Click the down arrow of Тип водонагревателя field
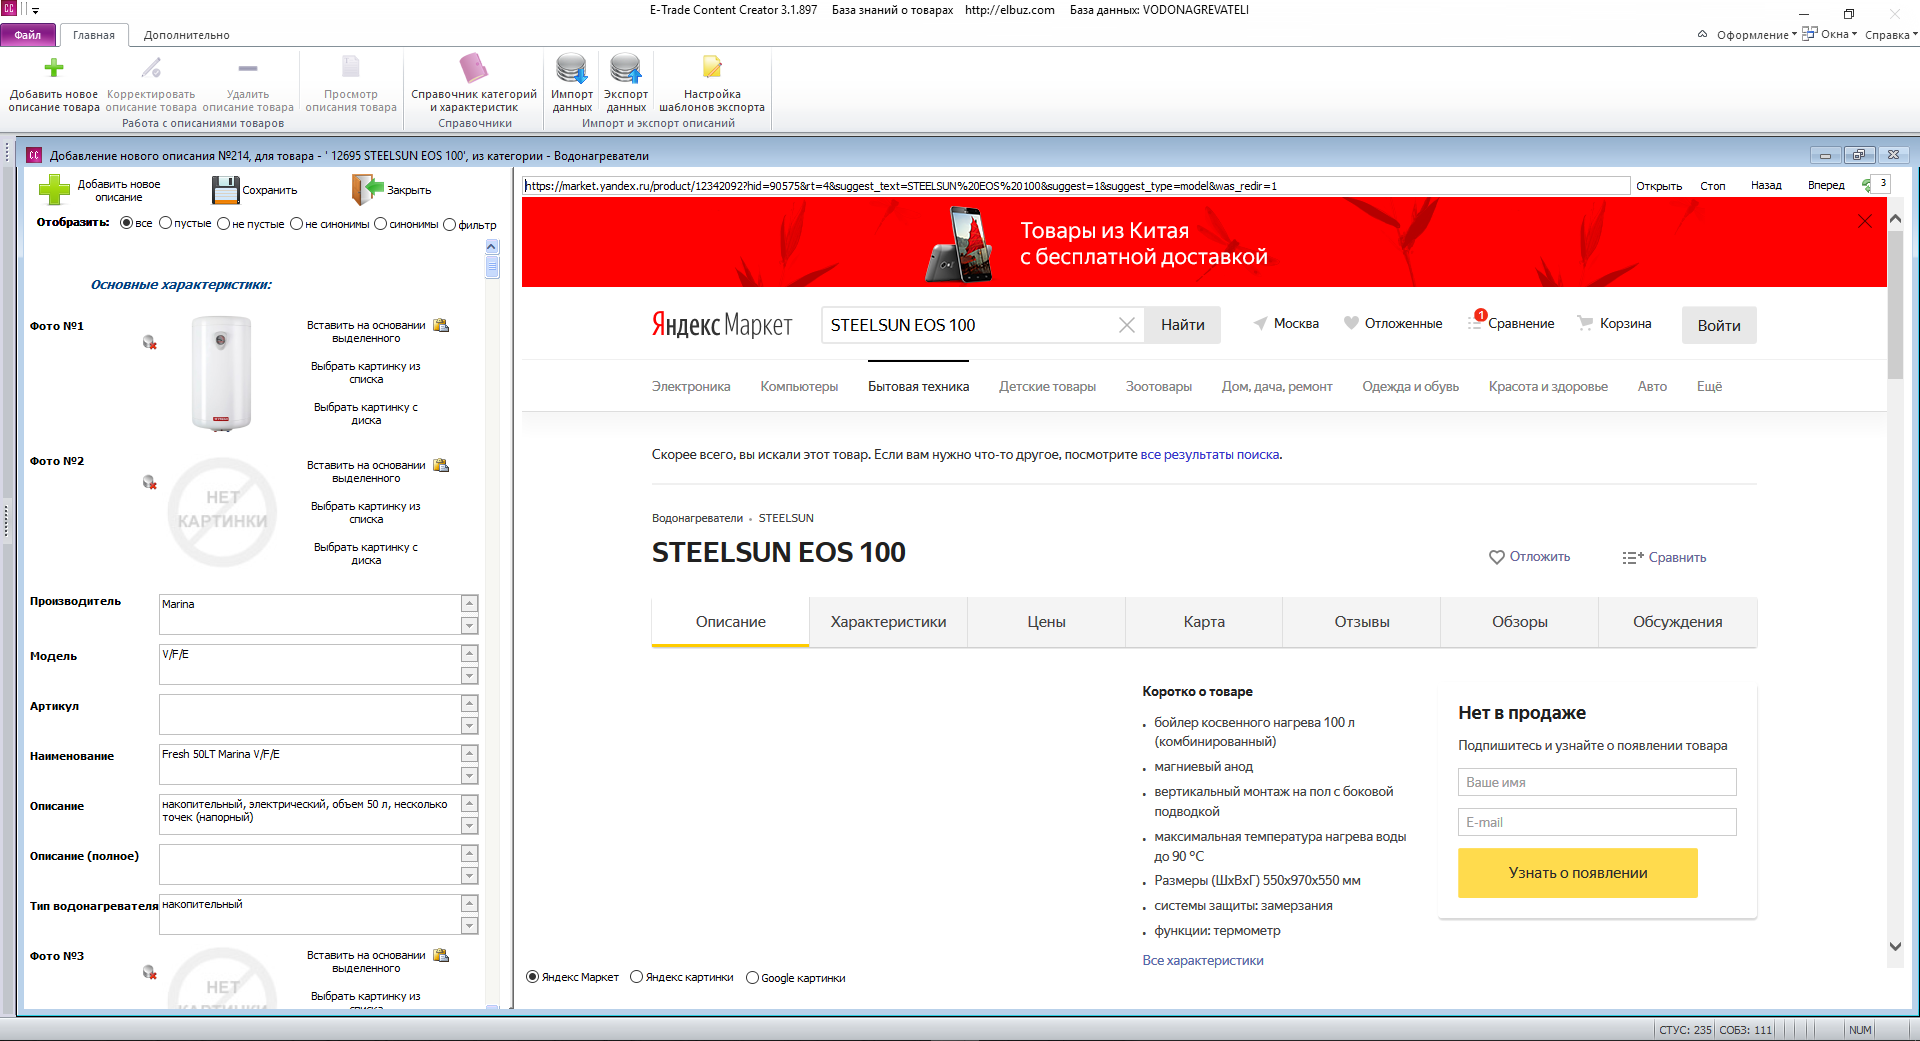1920x1041 pixels. tap(469, 926)
